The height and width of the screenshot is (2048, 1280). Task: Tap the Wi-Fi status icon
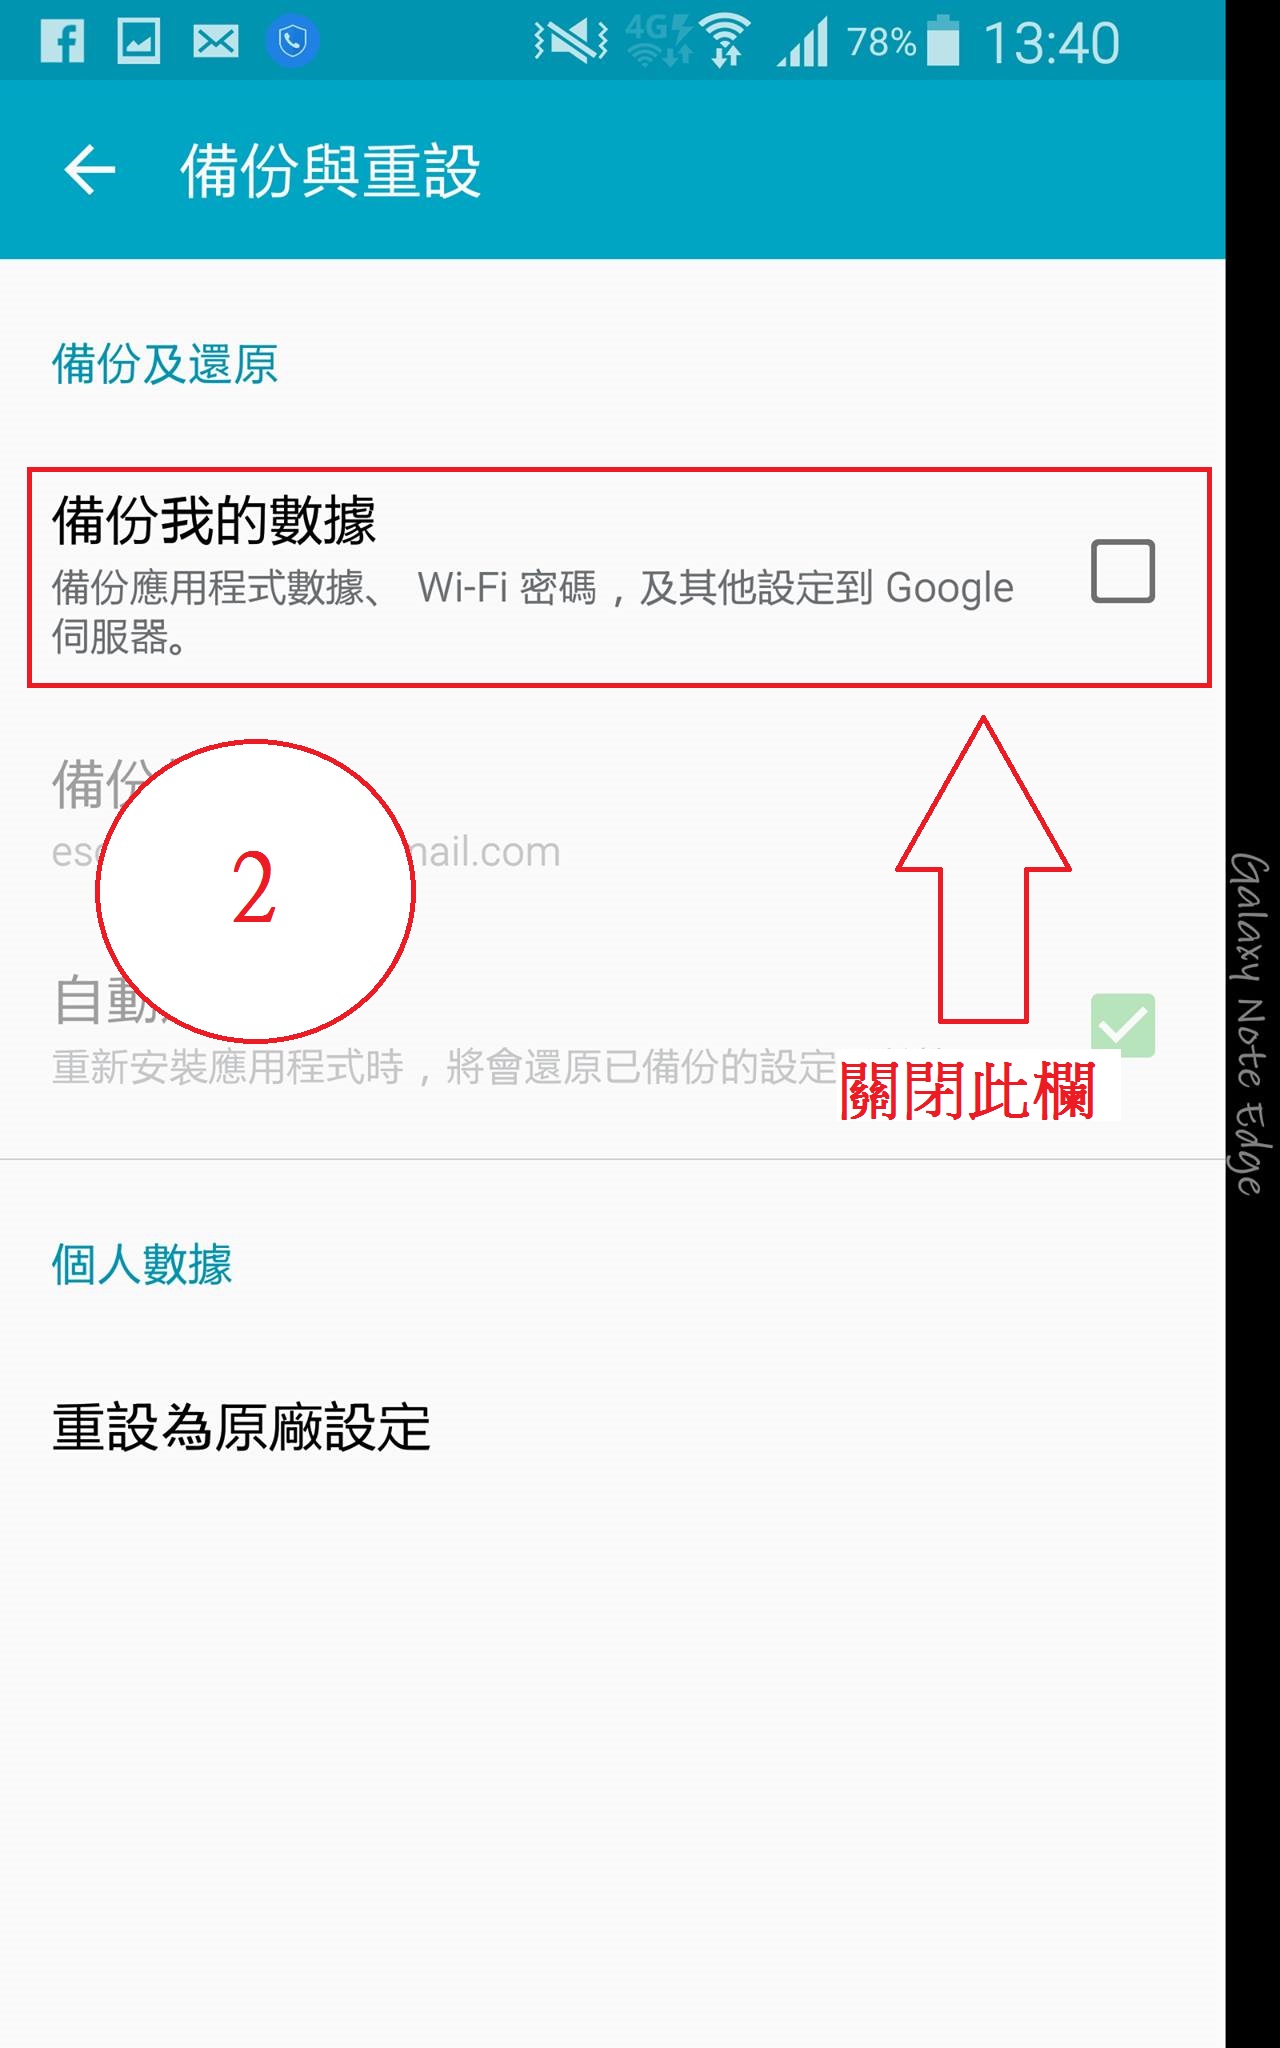coord(726,41)
